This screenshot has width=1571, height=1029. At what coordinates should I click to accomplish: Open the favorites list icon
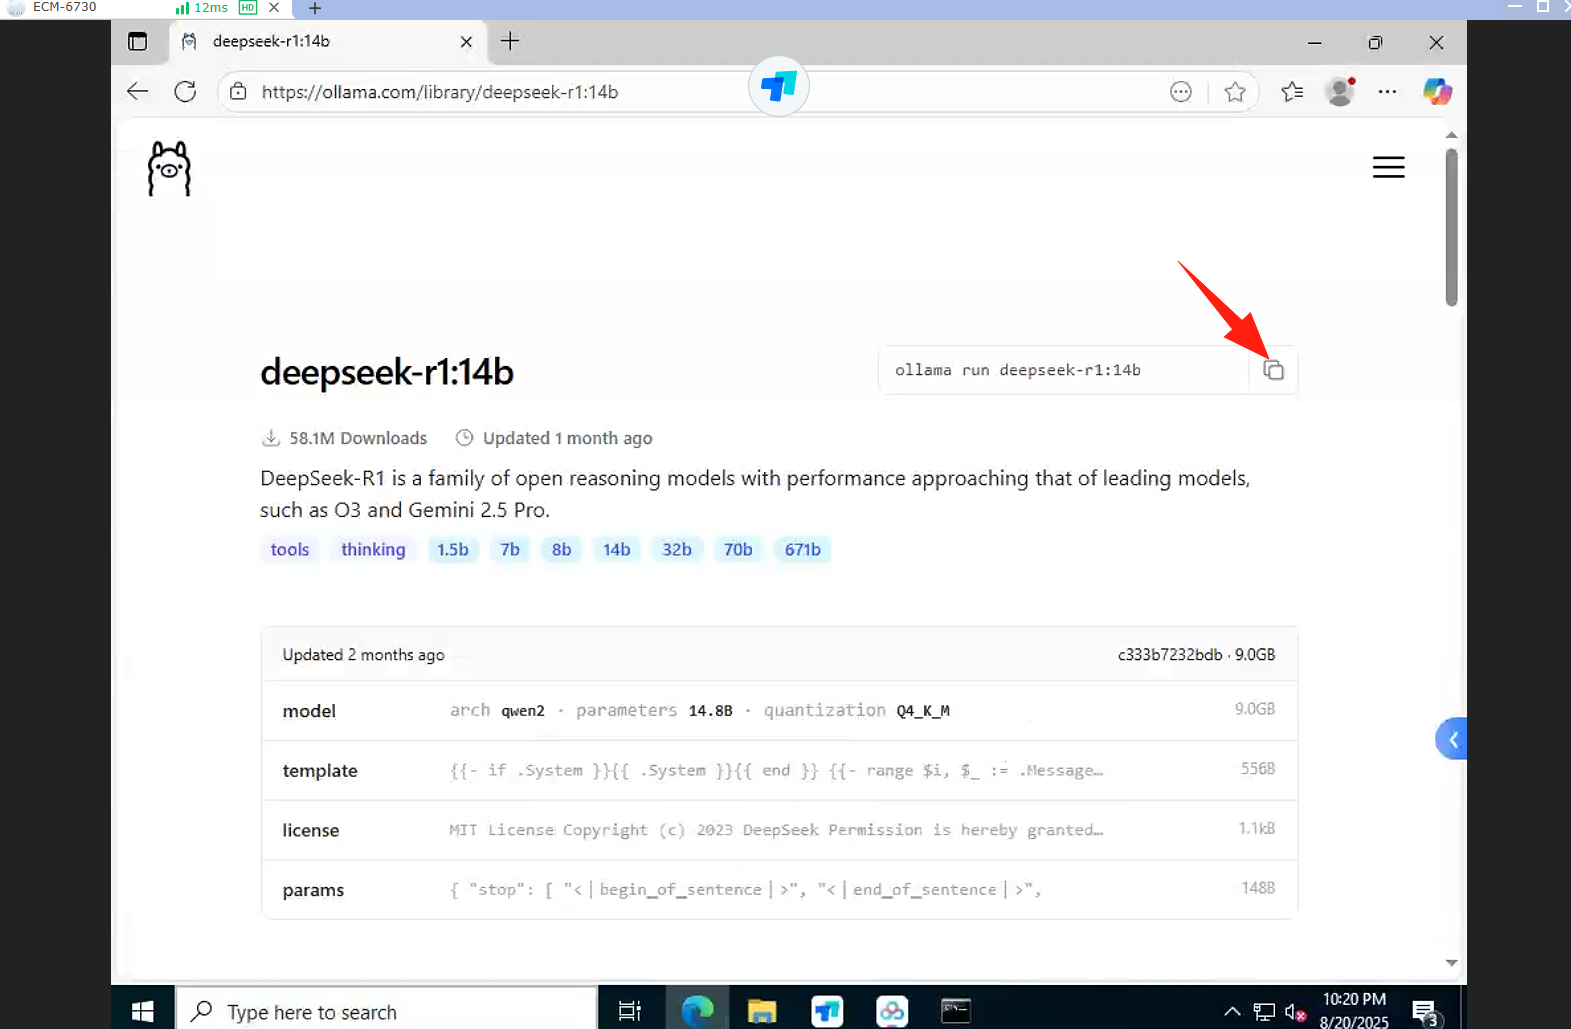click(1292, 92)
